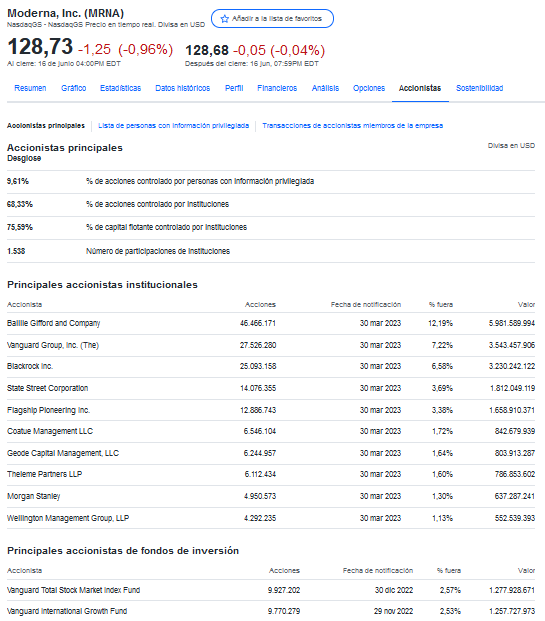The width and height of the screenshot is (545, 621).
Task: Click the main price 128,73
Action: point(40,46)
